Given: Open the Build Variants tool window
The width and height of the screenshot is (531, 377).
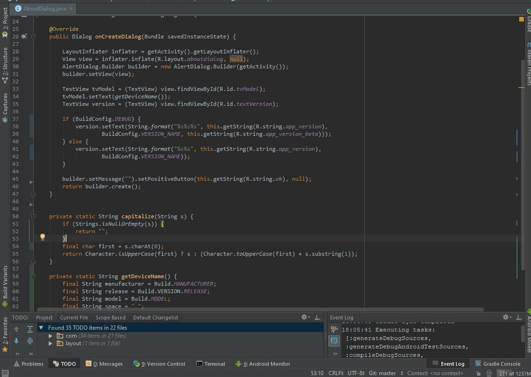Looking at the screenshot, I should 5,286.
